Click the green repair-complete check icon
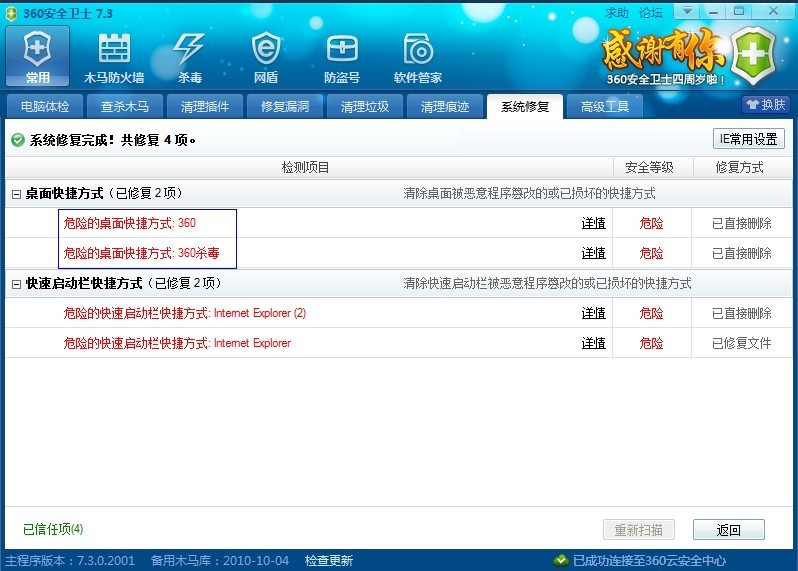The image size is (798, 571). (x=18, y=140)
